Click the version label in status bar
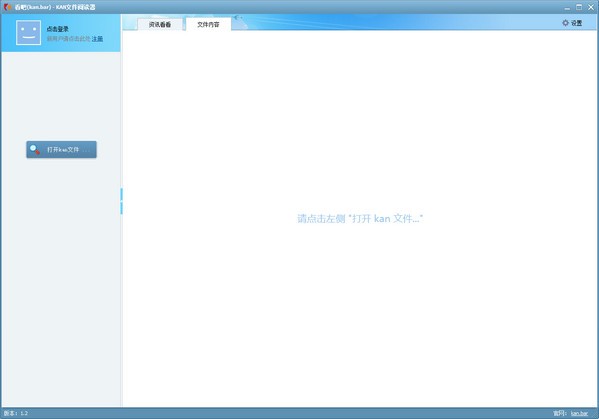This screenshot has height=419, width=599. [x=16, y=413]
